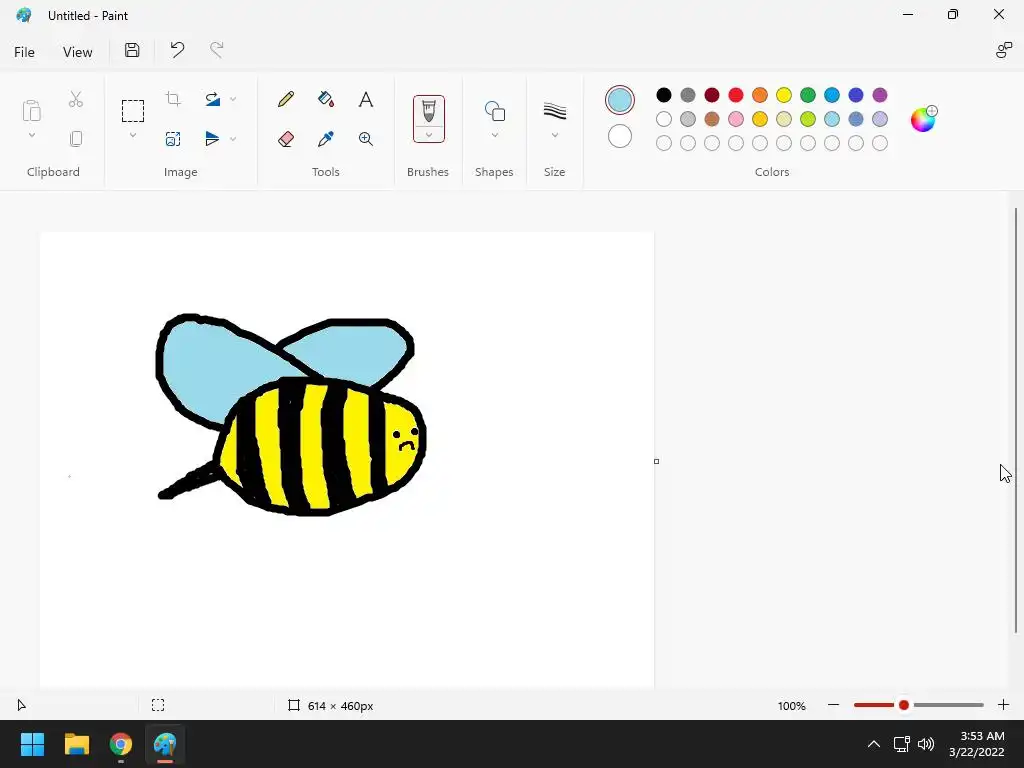
Task: Show hidden icons in system tray
Action: tap(873, 744)
